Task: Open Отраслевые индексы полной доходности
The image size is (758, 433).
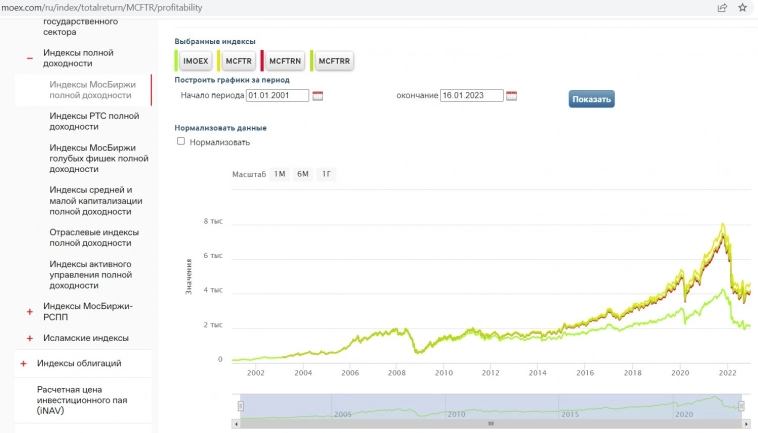Action: [x=94, y=237]
